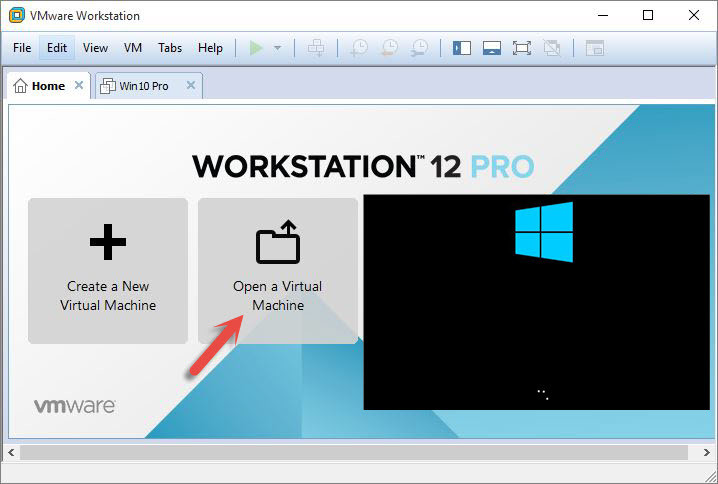Close the Win10 Pro tab
The width and height of the screenshot is (718, 484).
pyautogui.click(x=189, y=86)
